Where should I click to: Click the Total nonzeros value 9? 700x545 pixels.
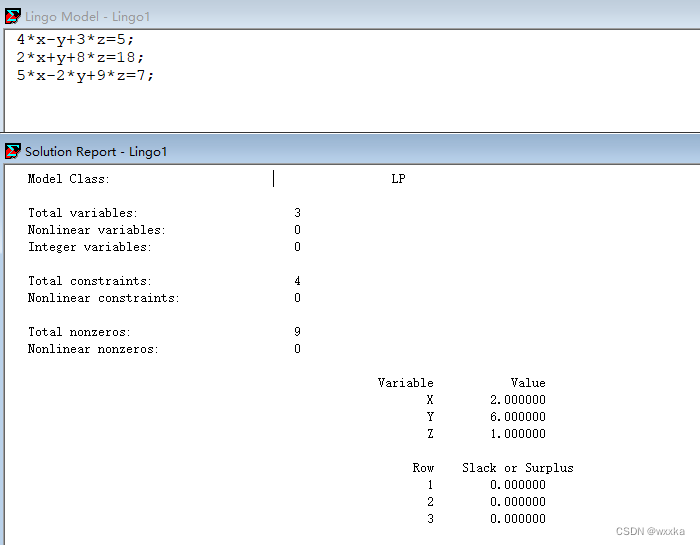point(297,332)
